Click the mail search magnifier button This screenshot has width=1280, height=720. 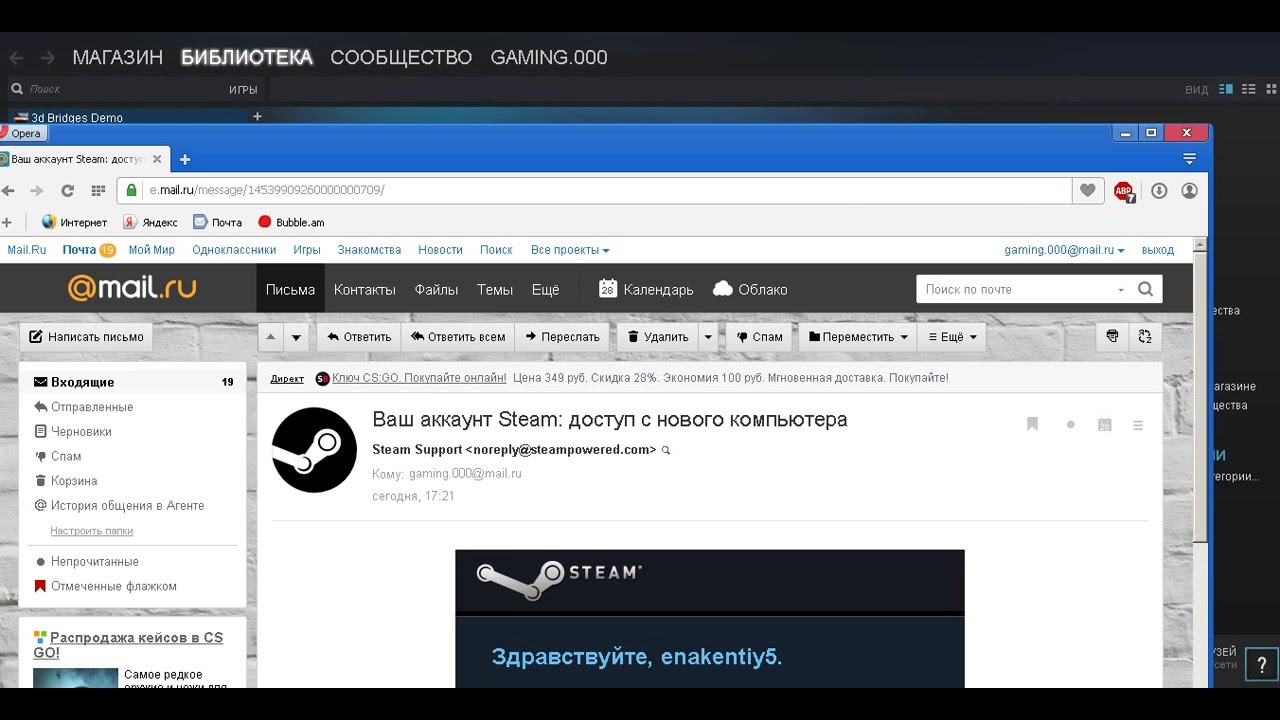[1146, 289]
